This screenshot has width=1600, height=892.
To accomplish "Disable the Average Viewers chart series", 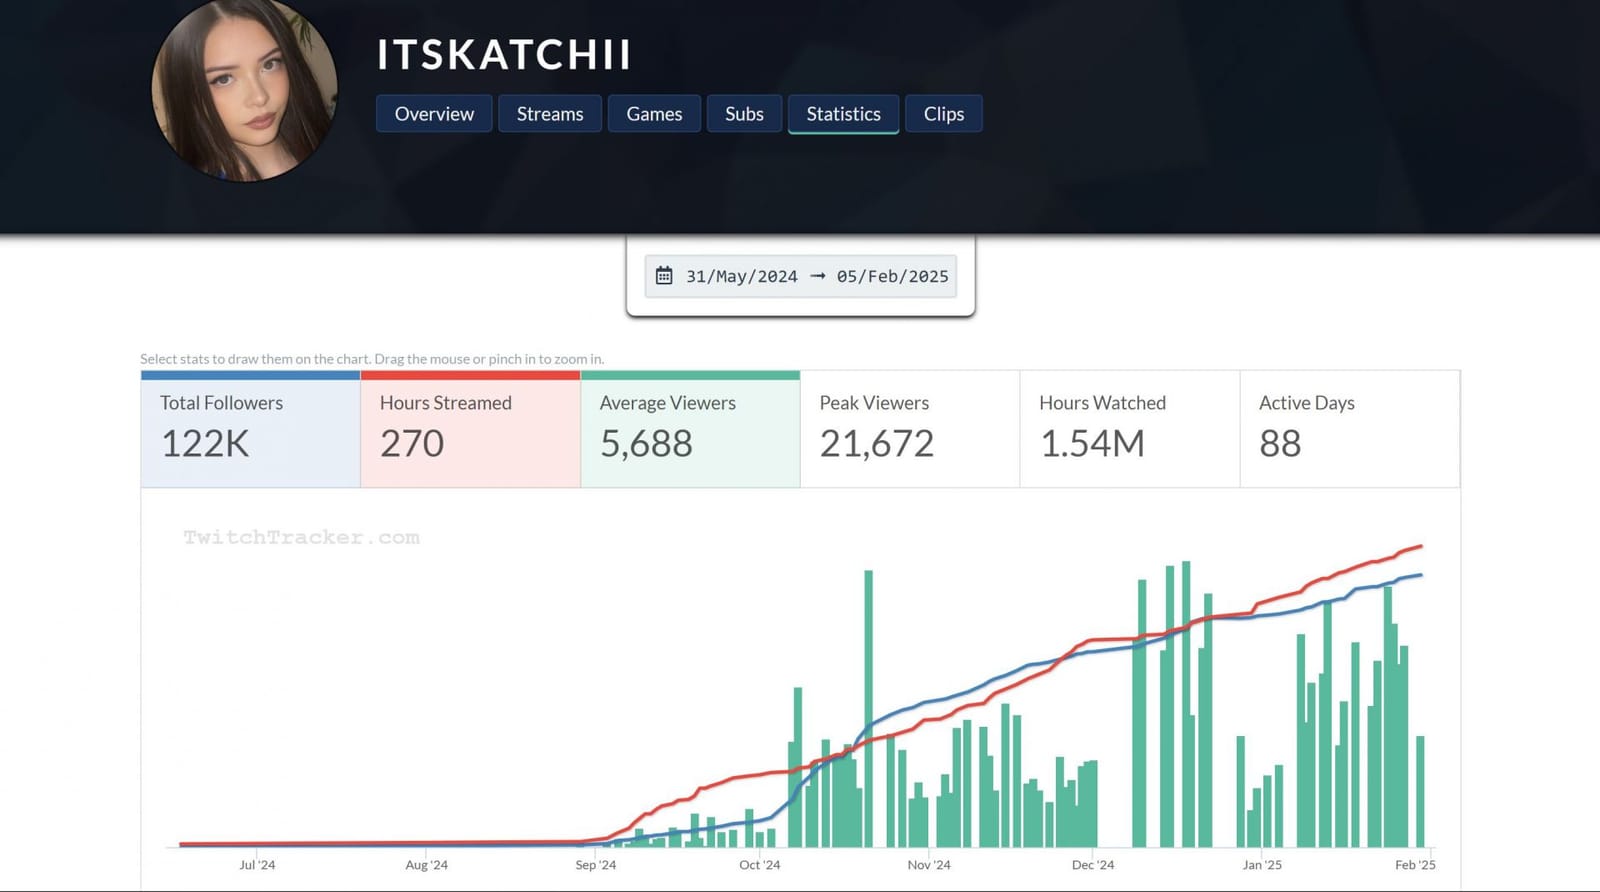I will pos(690,428).
